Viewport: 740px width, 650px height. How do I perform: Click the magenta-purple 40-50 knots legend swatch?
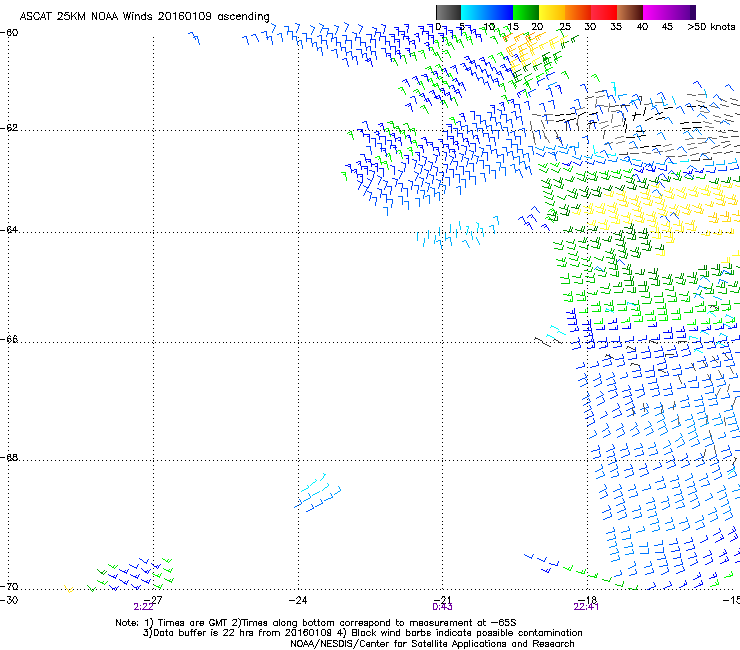669,12
